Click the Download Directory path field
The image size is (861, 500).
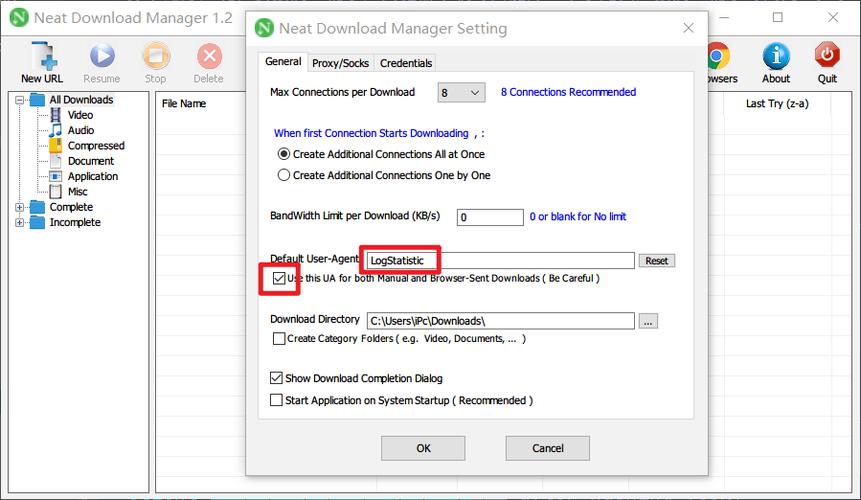point(501,321)
